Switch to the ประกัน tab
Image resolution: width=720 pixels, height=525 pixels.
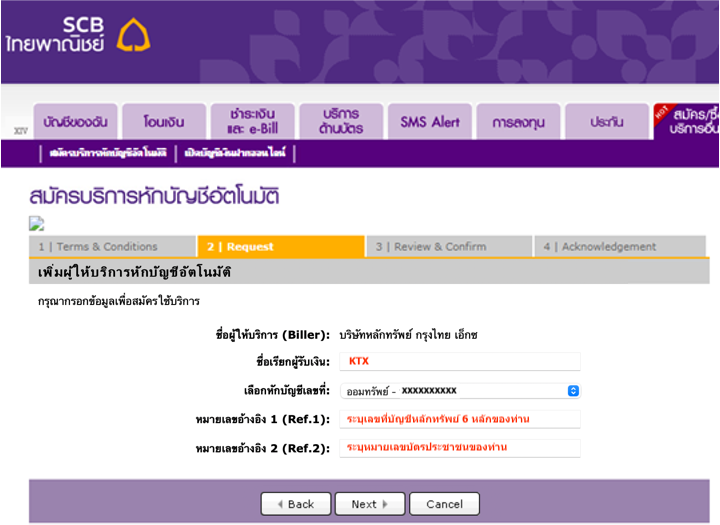tap(606, 122)
